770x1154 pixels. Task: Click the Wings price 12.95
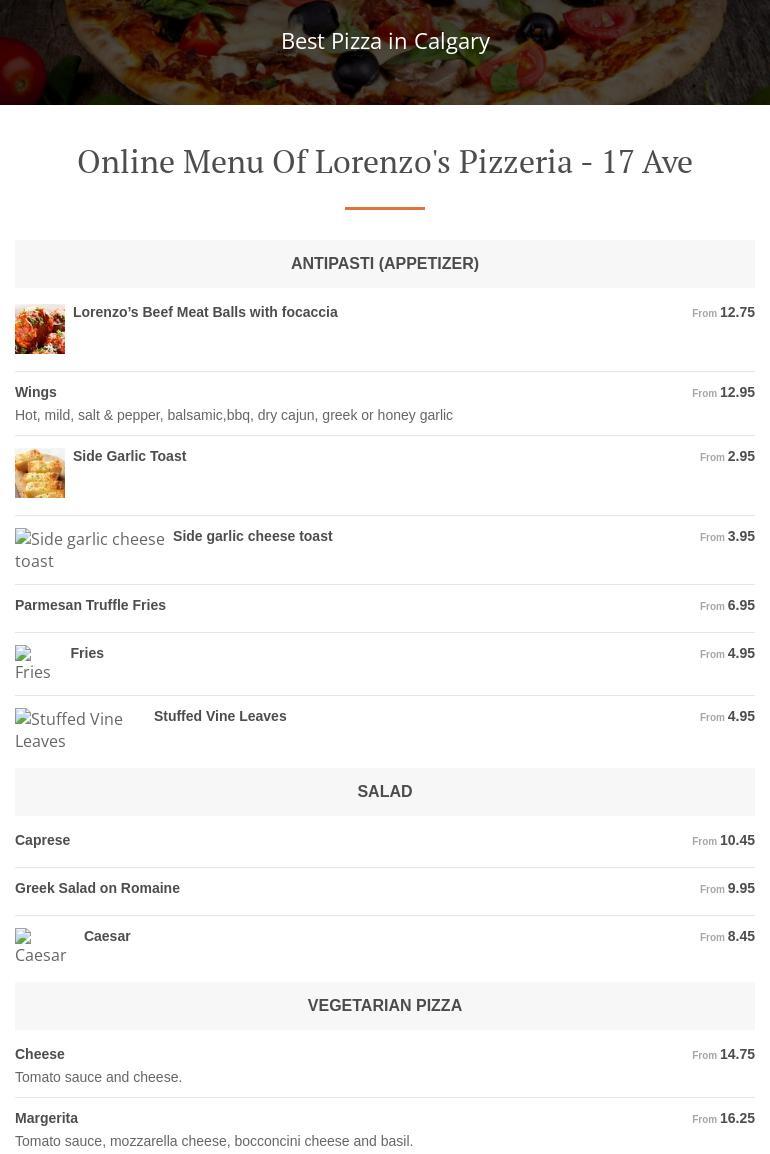(x=737, y=392)
